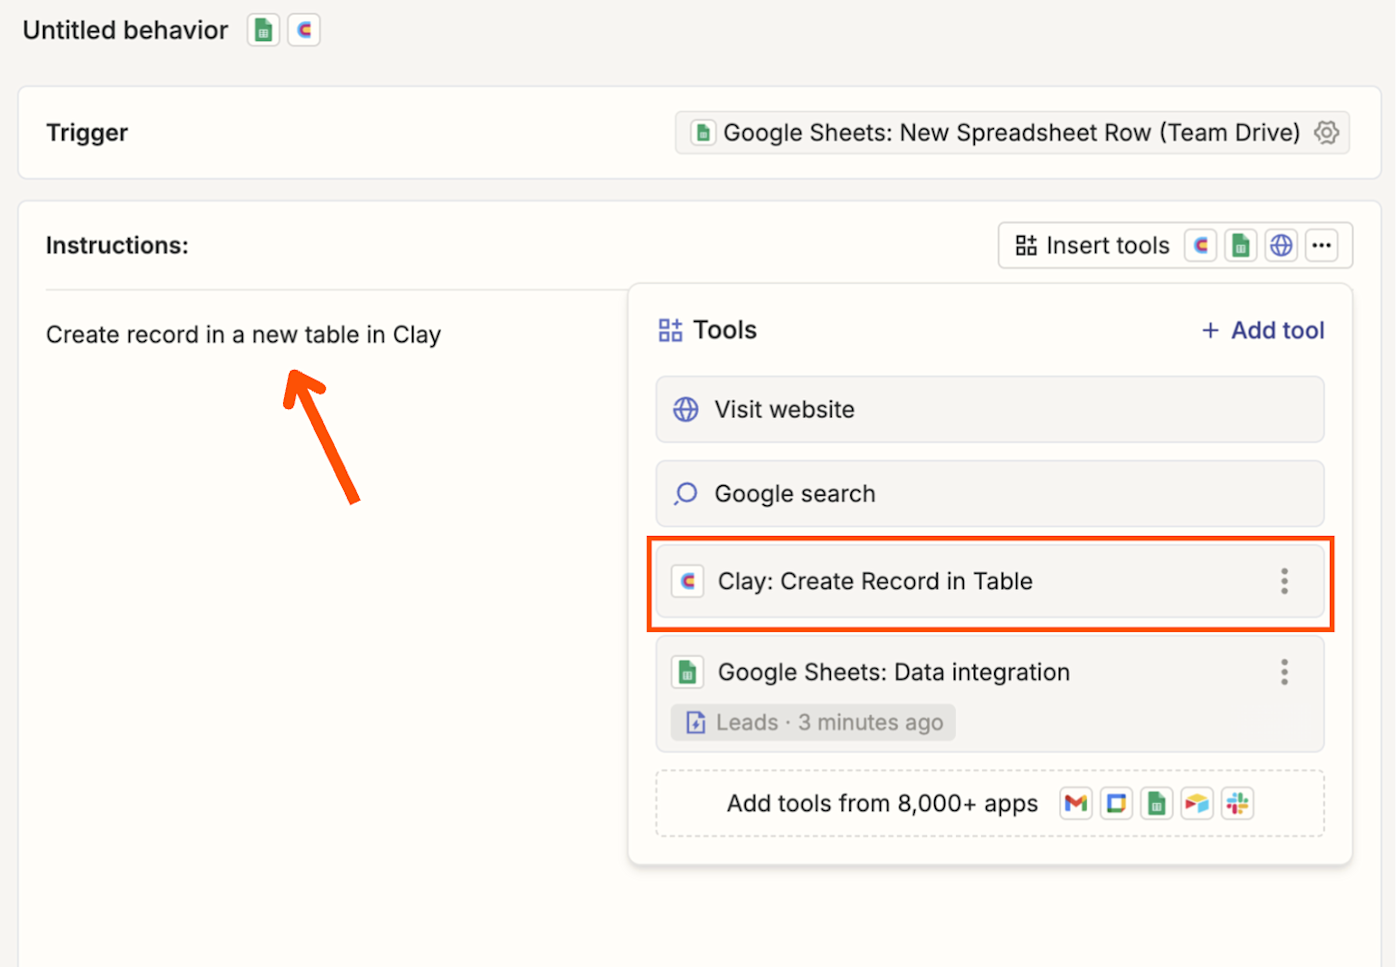
Task: Click Google Sheets icon beside behavior title
Action: pos(264,31)
